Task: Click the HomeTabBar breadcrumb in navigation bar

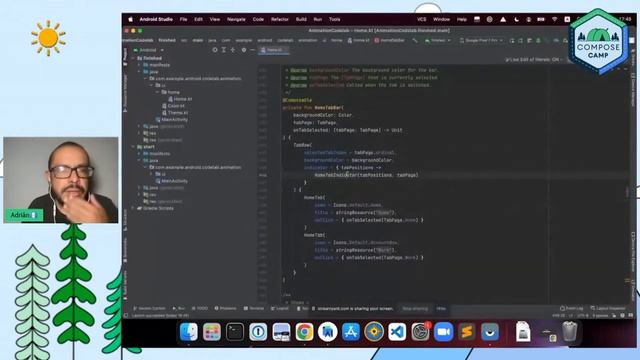Action: click(x=389, y=40)
